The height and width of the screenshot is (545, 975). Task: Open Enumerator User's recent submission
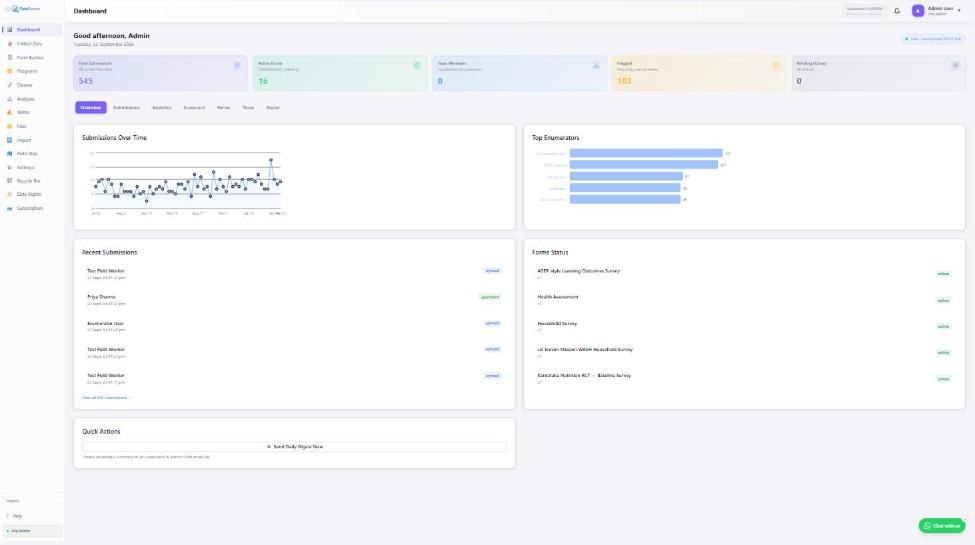pyautogui.click(x=294, y=326)
